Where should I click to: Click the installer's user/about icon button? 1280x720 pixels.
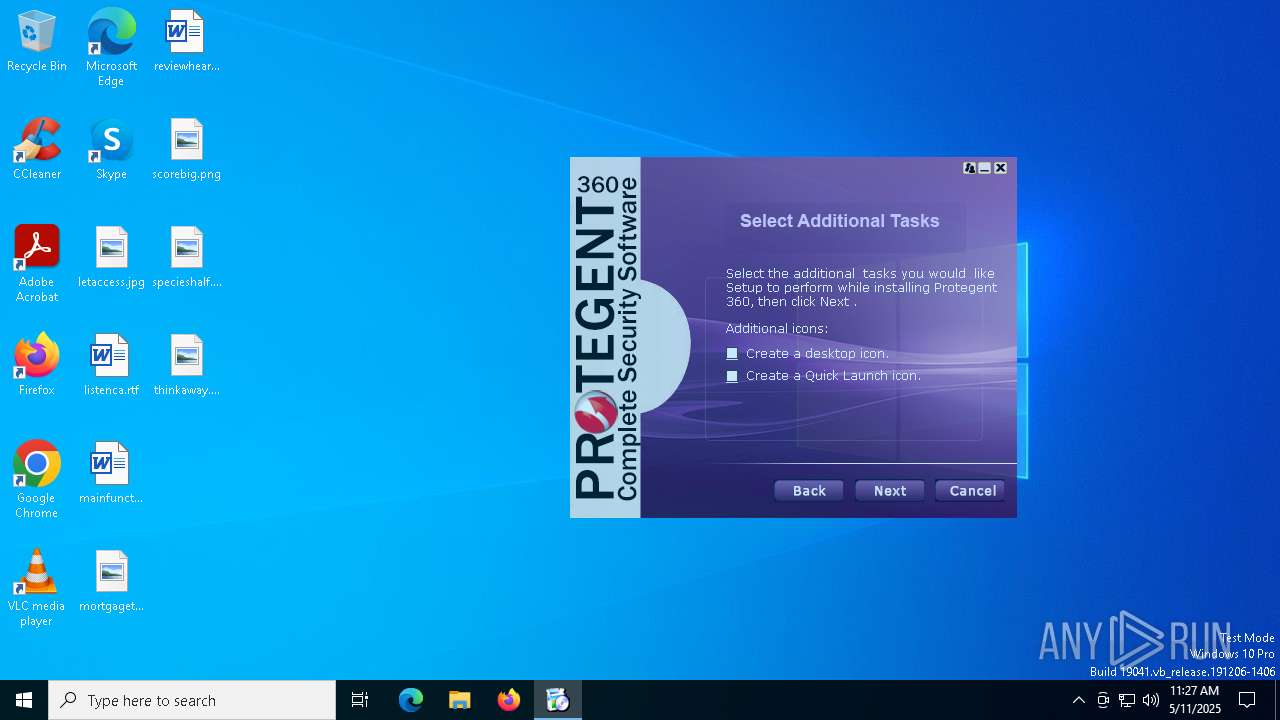[x=969, y=168]
